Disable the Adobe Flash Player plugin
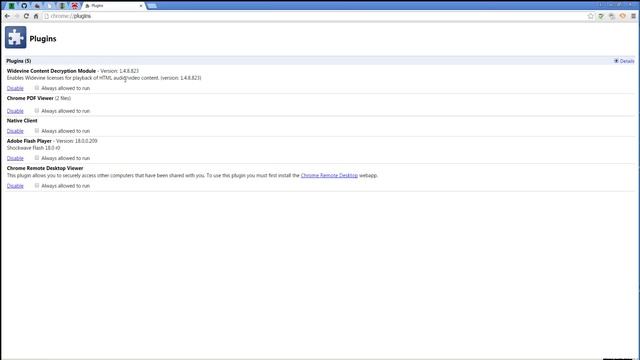The image size is (640, 360). pyautogui.click(x=15, y=158)
